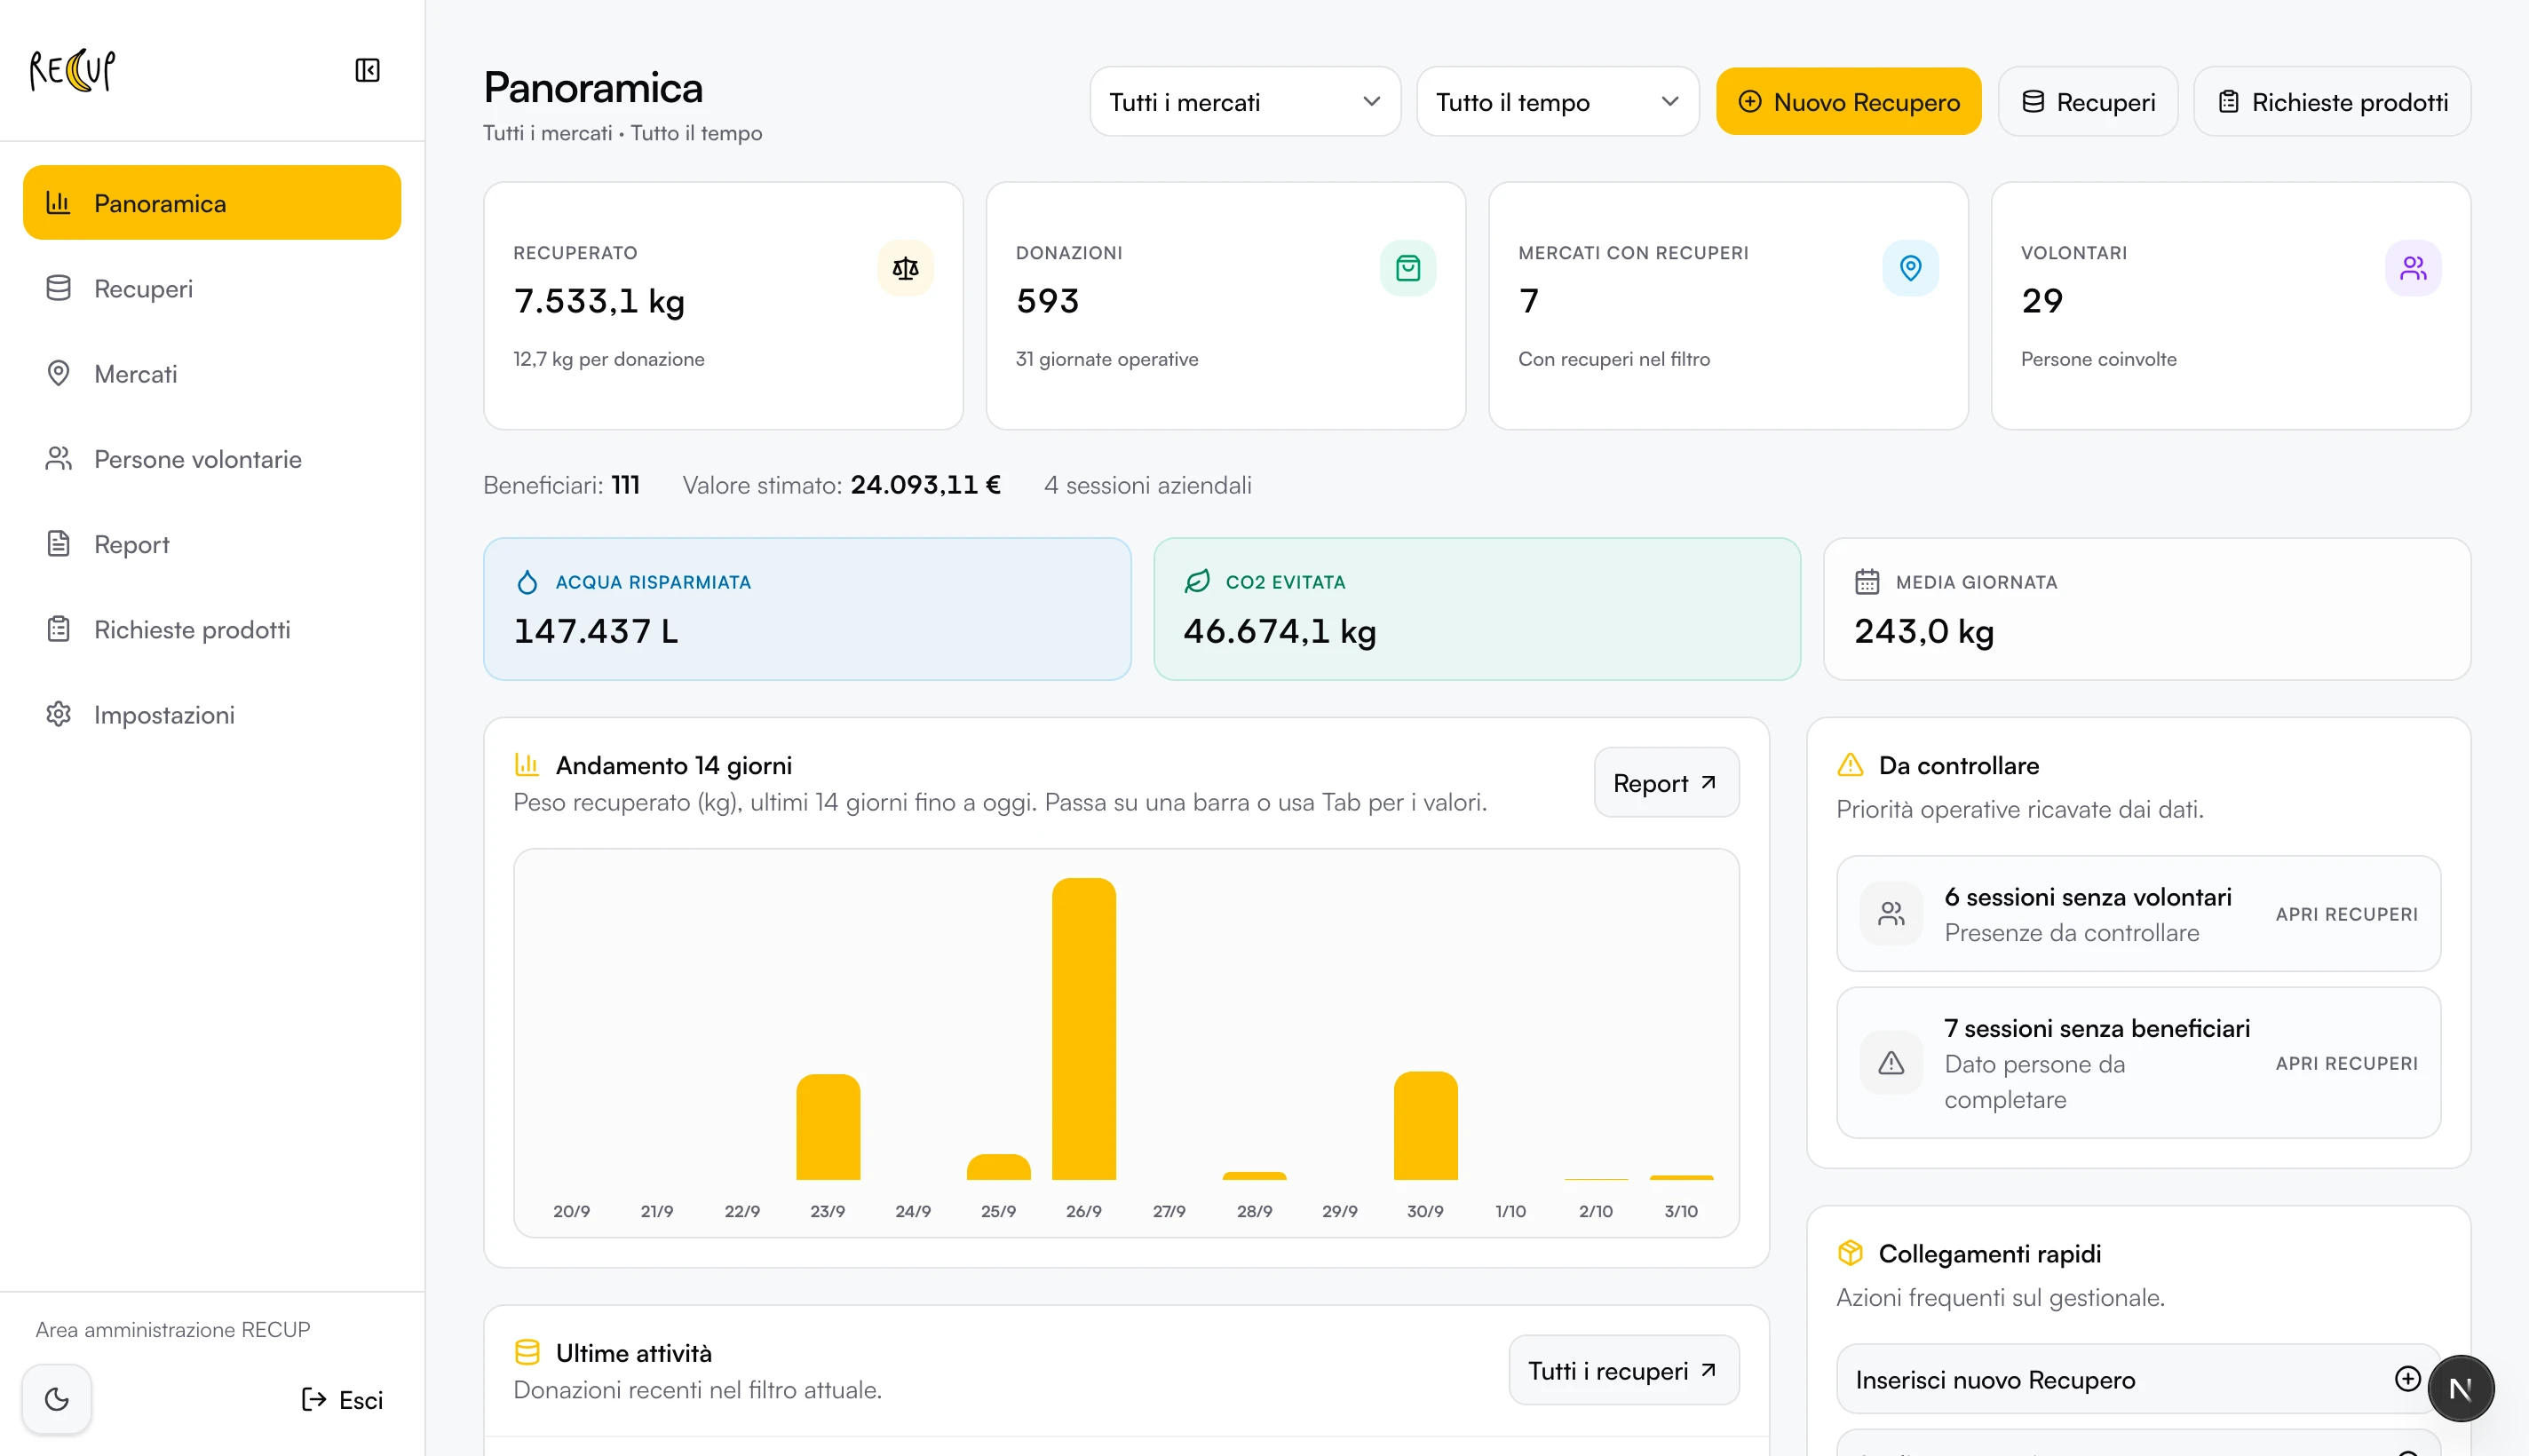Collapse the sidebar with the panel icon
This screenshot has width=2529, height=1456.
click(367, 70)
